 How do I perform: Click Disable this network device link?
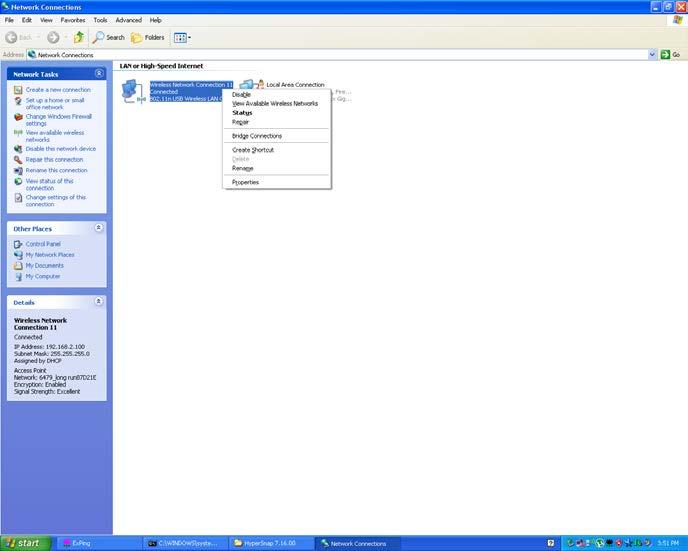61,149
